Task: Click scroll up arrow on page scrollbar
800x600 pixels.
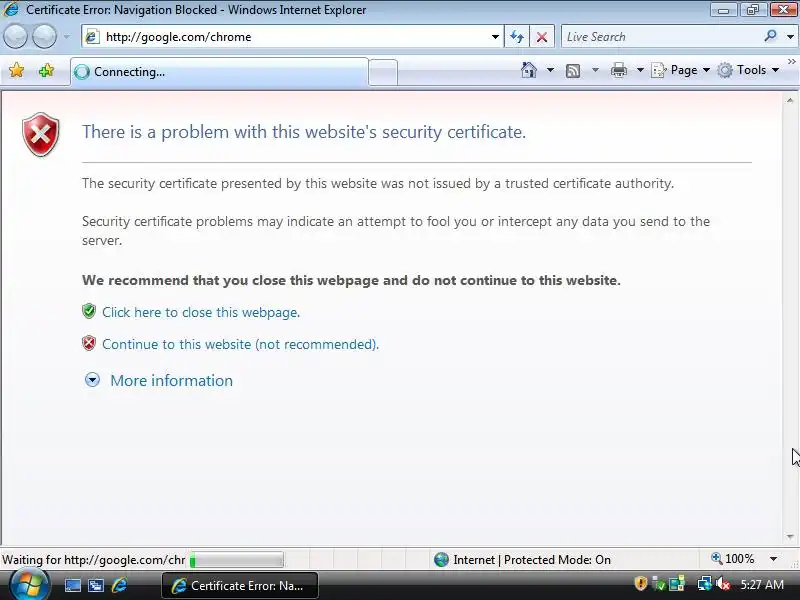Action: pos(790,101)
